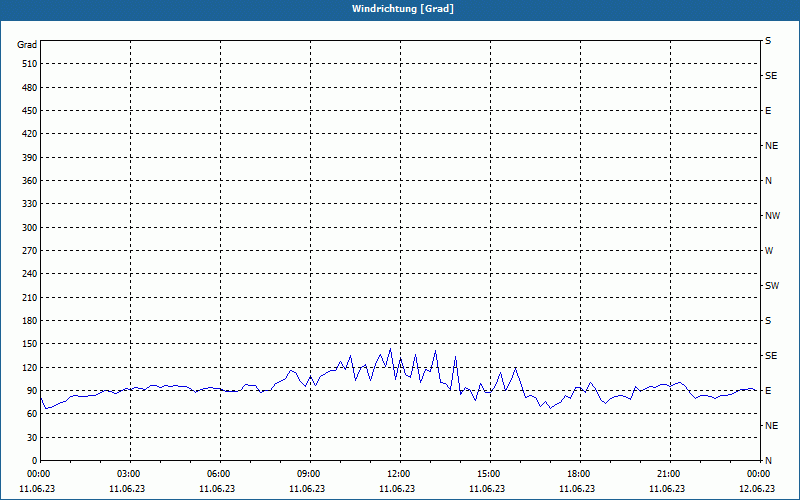Pick the "NE" compass label at the 30 gridline
Viewport: 800px width, 500px height.
(771, 426)
